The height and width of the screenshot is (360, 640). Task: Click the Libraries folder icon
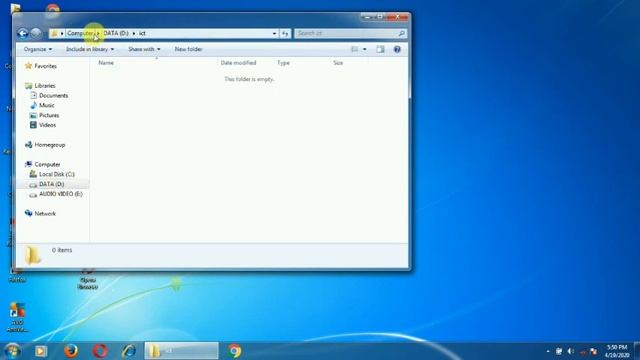pyautogui.click(x=29, y=86)
